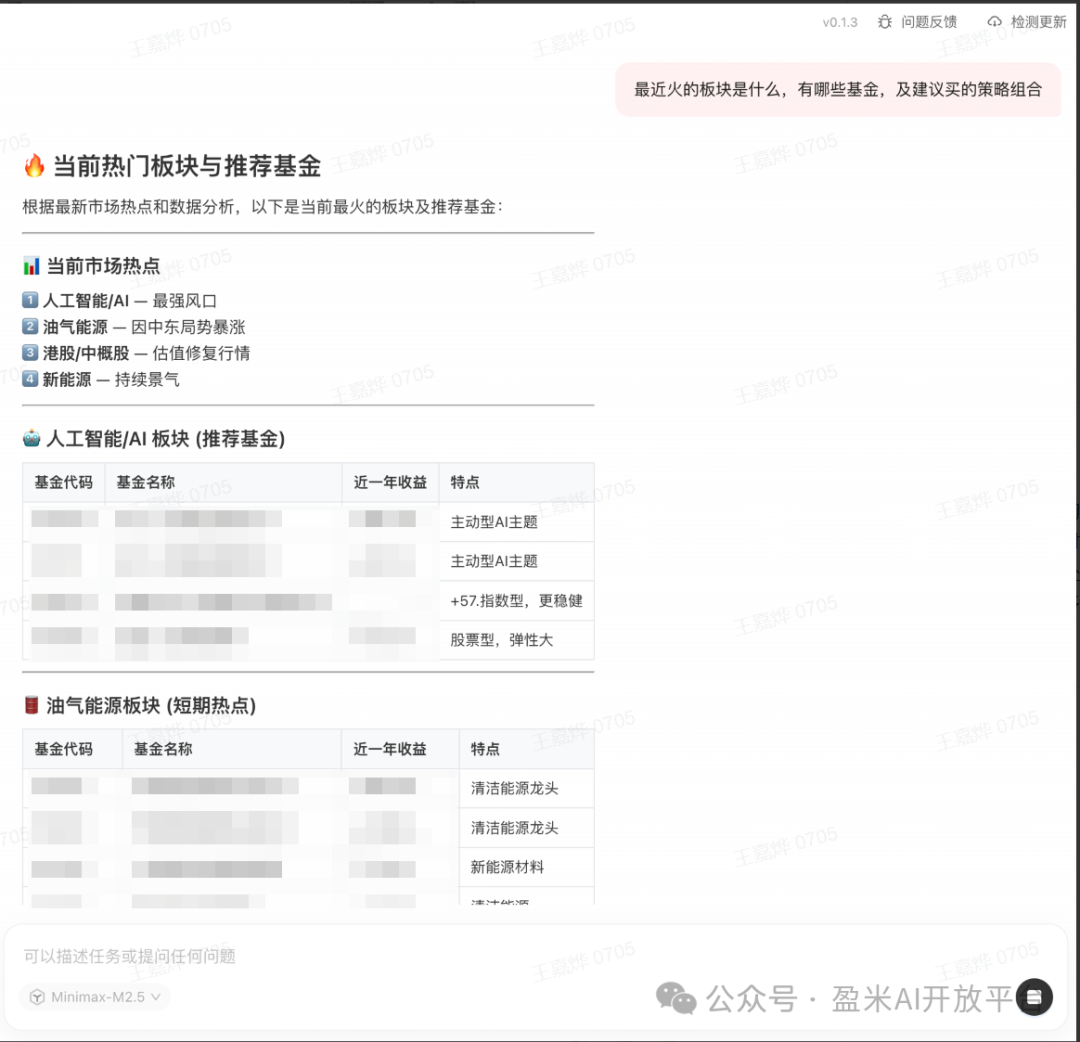This screenshot has width=1080, height=1042.
Task: Click the oil barrel emoji beside 油气能源板块
Action: pos(31,705)
